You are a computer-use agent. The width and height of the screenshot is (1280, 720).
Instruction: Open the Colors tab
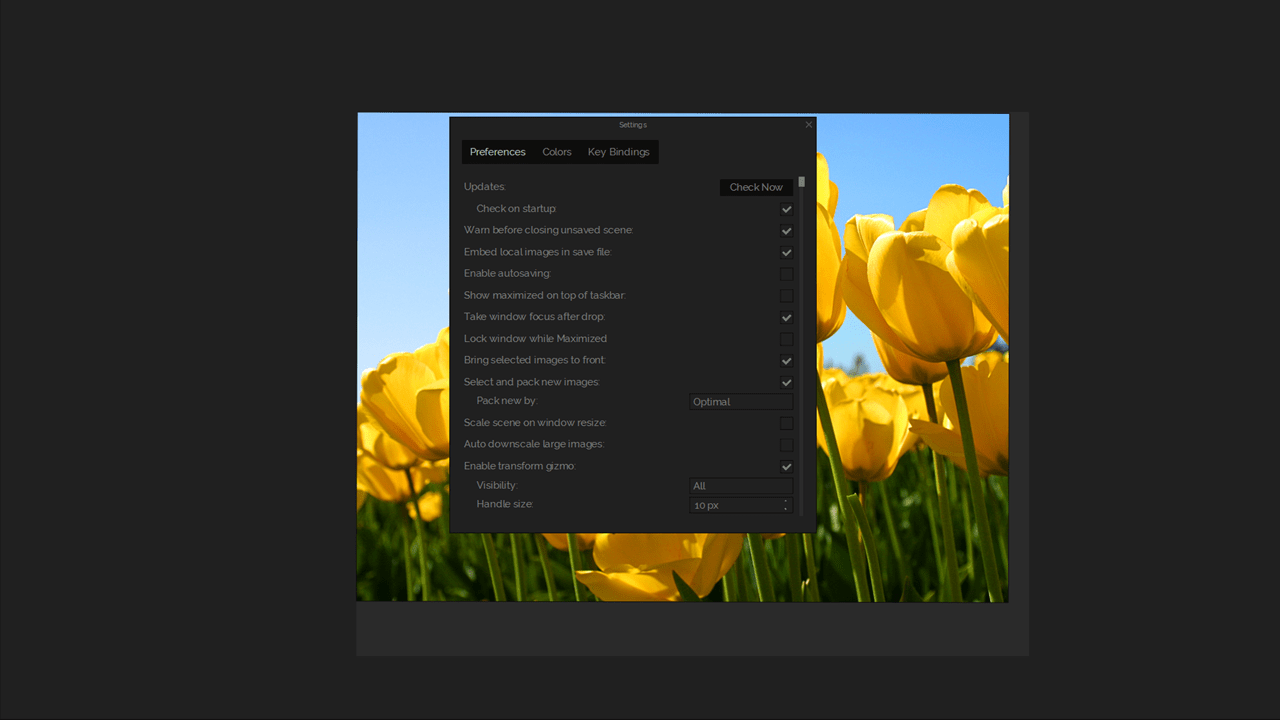coord(557,152)
